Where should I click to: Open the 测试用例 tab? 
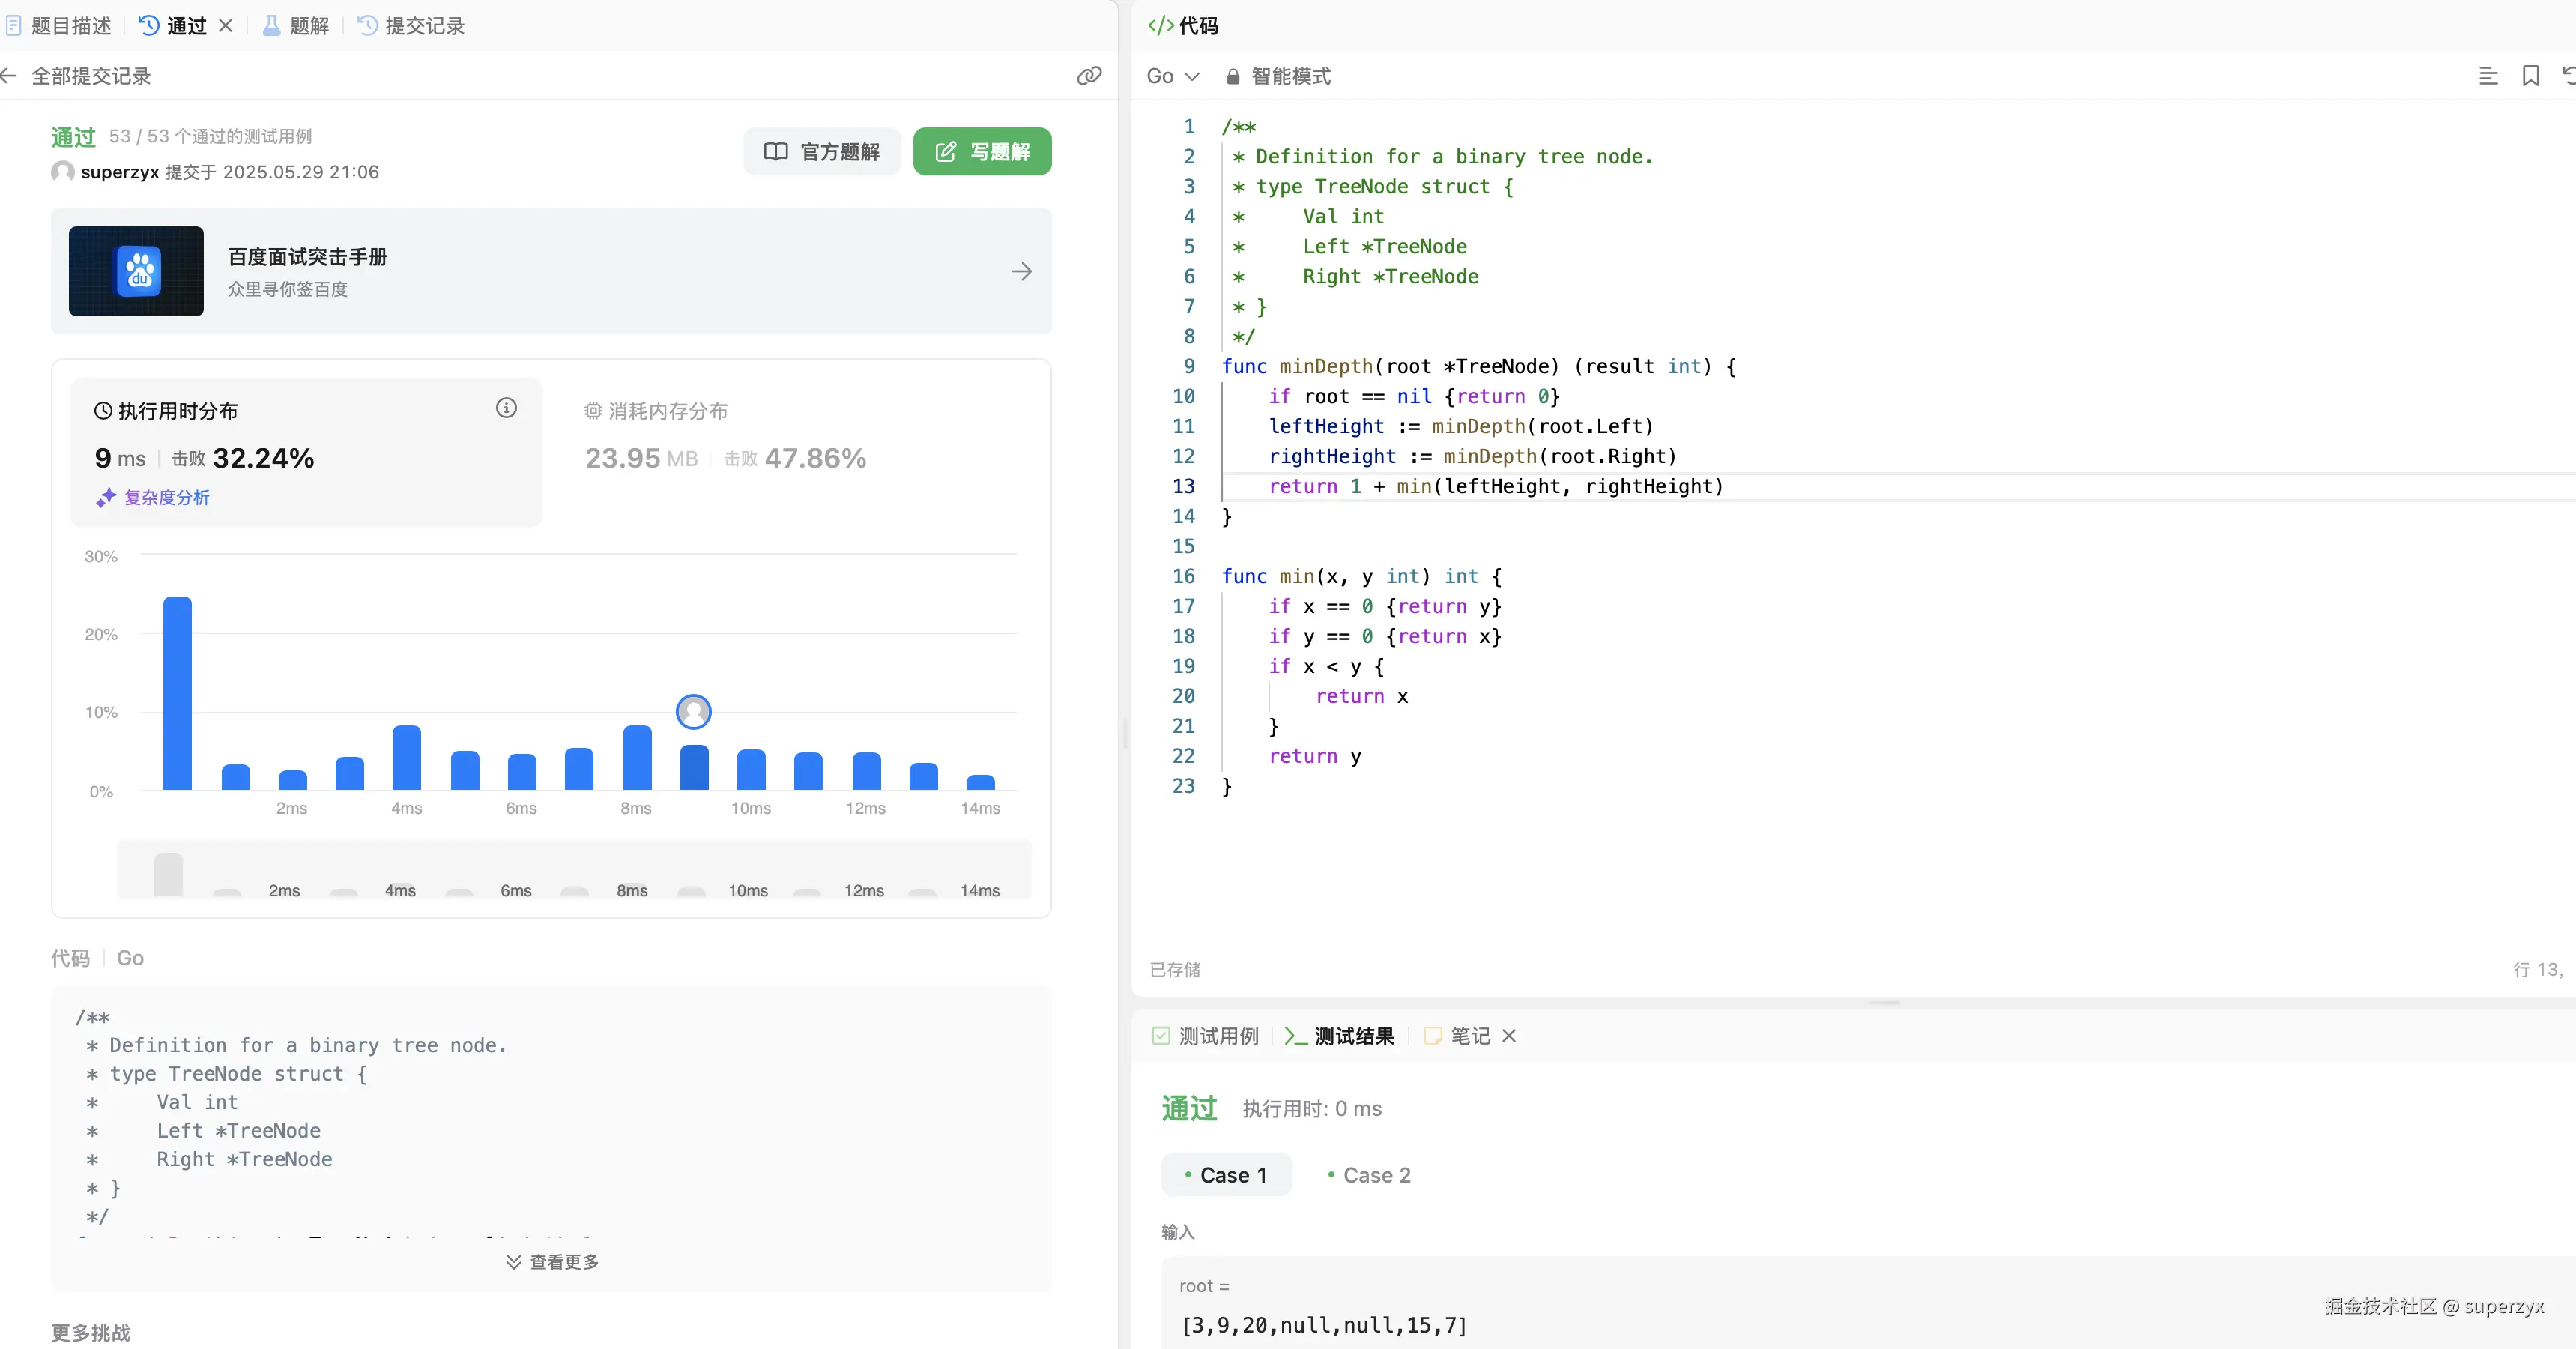1205,1036
